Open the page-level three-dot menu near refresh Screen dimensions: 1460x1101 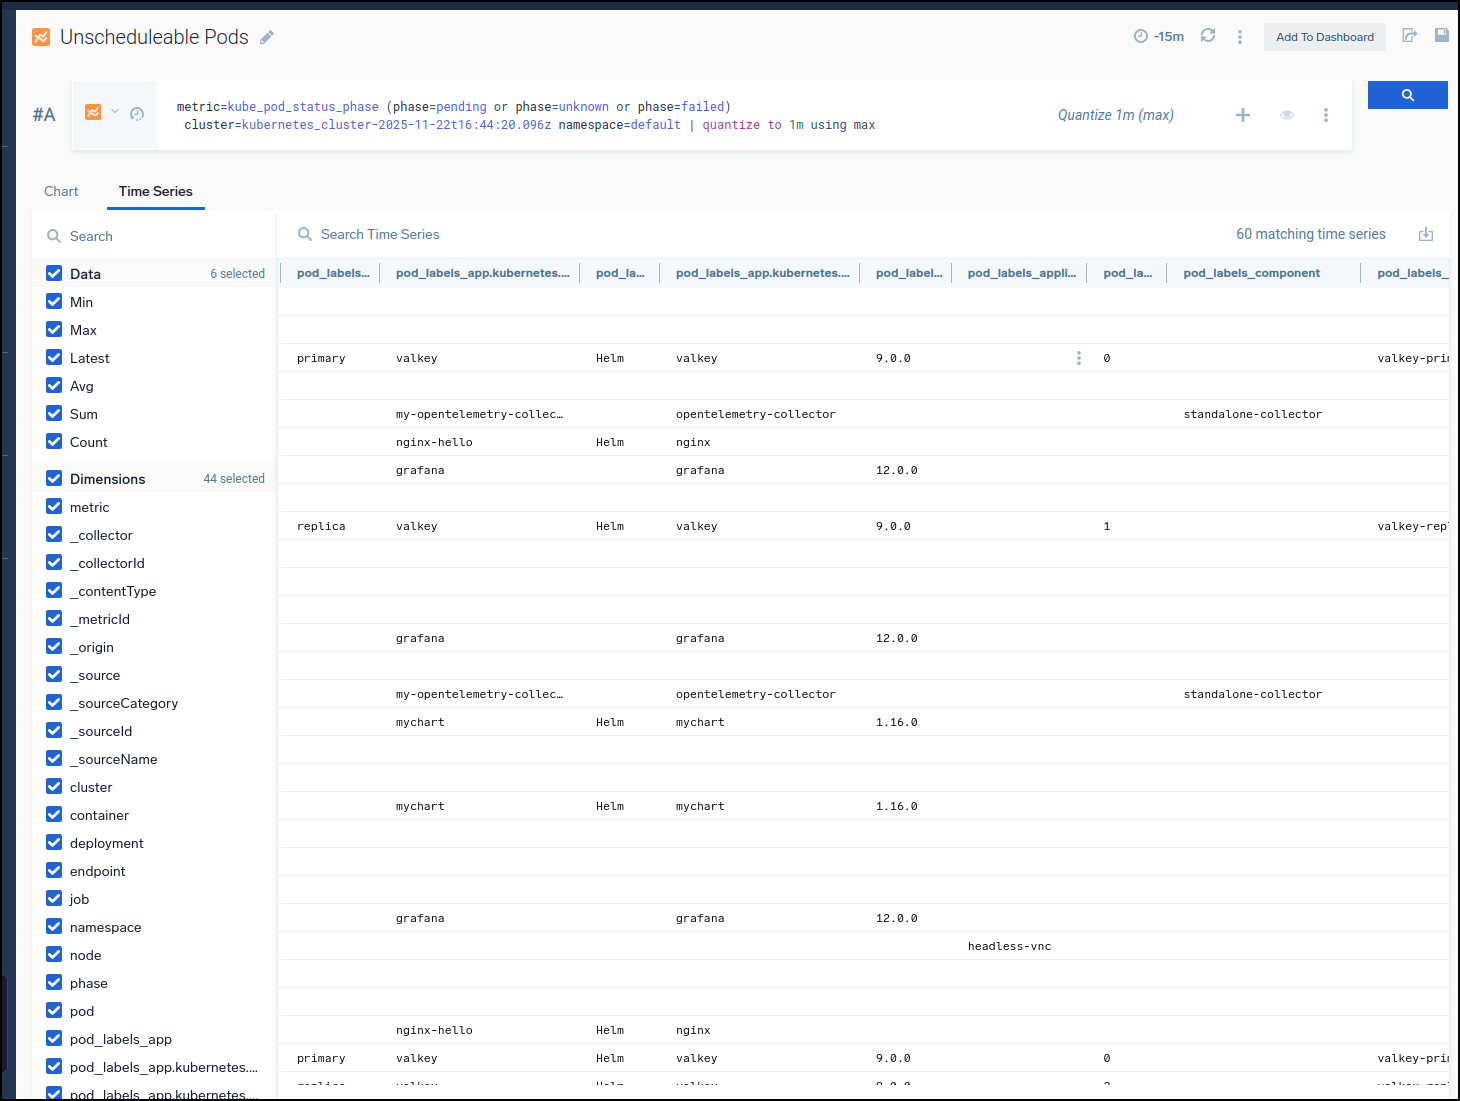pos(1239,37)
